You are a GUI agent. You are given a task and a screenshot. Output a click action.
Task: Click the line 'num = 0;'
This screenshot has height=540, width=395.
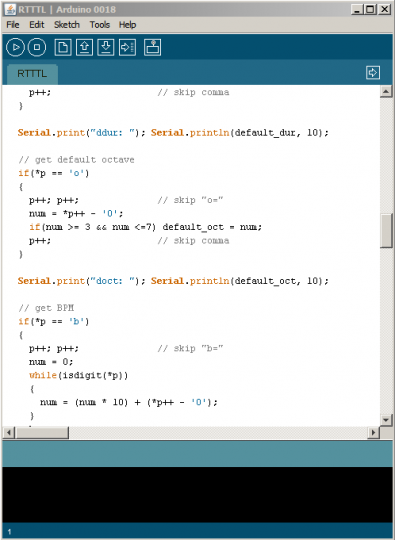[51, 362]
